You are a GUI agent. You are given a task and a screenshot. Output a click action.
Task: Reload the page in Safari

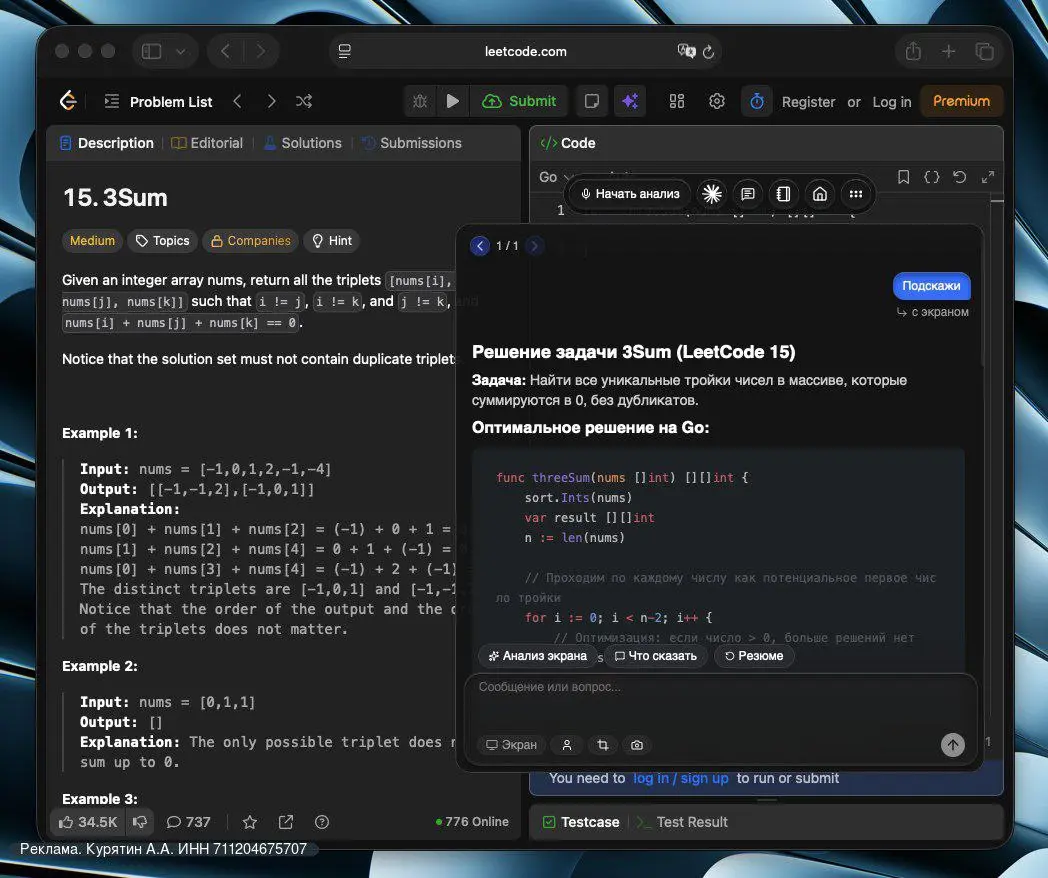[708, 51]
